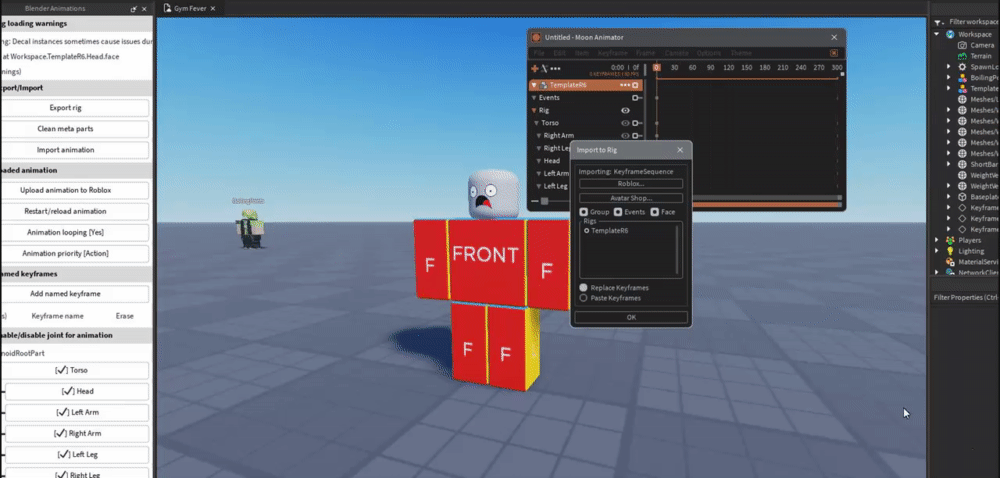The height and width of the screenshot is (478, 1000).
Task: Toggle Rig visibility eye icon
Action: (x=626, y=110)
